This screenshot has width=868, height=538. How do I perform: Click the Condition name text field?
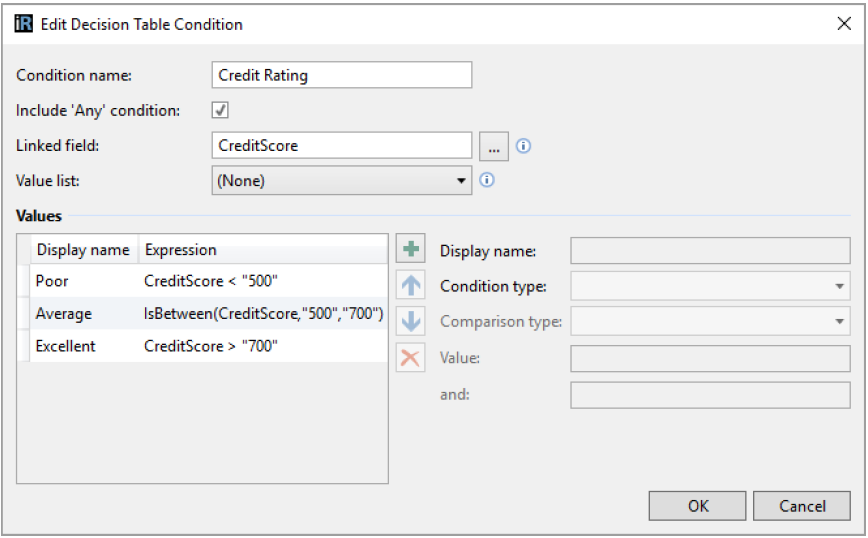(341, 75)
